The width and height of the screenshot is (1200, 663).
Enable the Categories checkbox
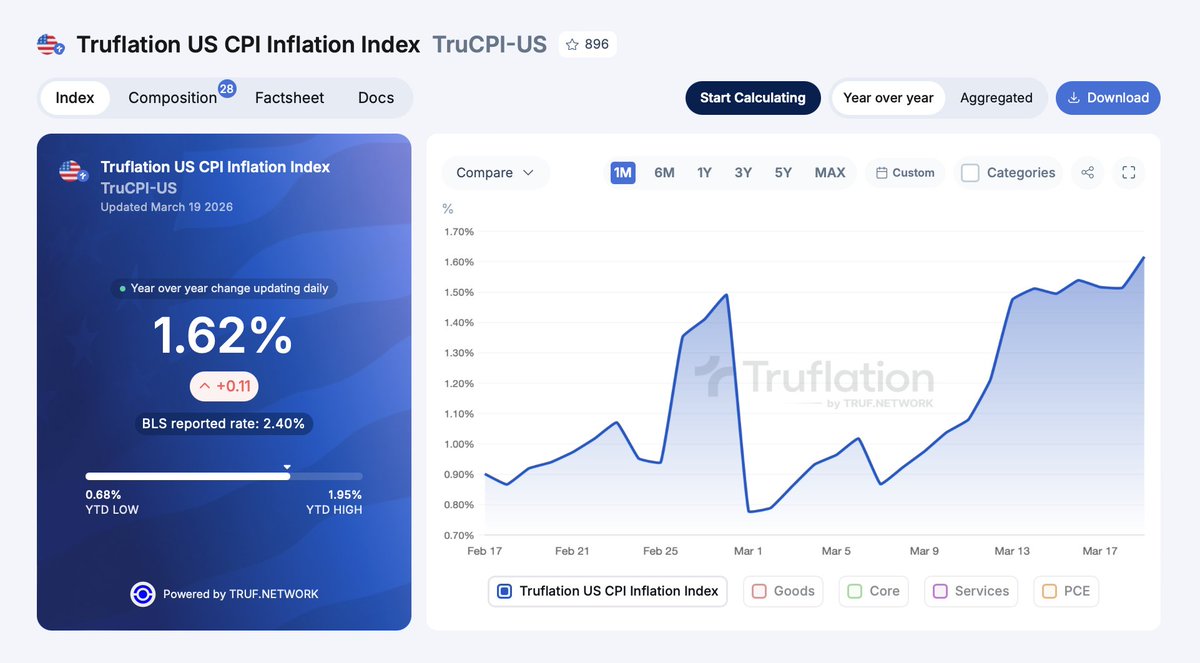tap(970, 173)
